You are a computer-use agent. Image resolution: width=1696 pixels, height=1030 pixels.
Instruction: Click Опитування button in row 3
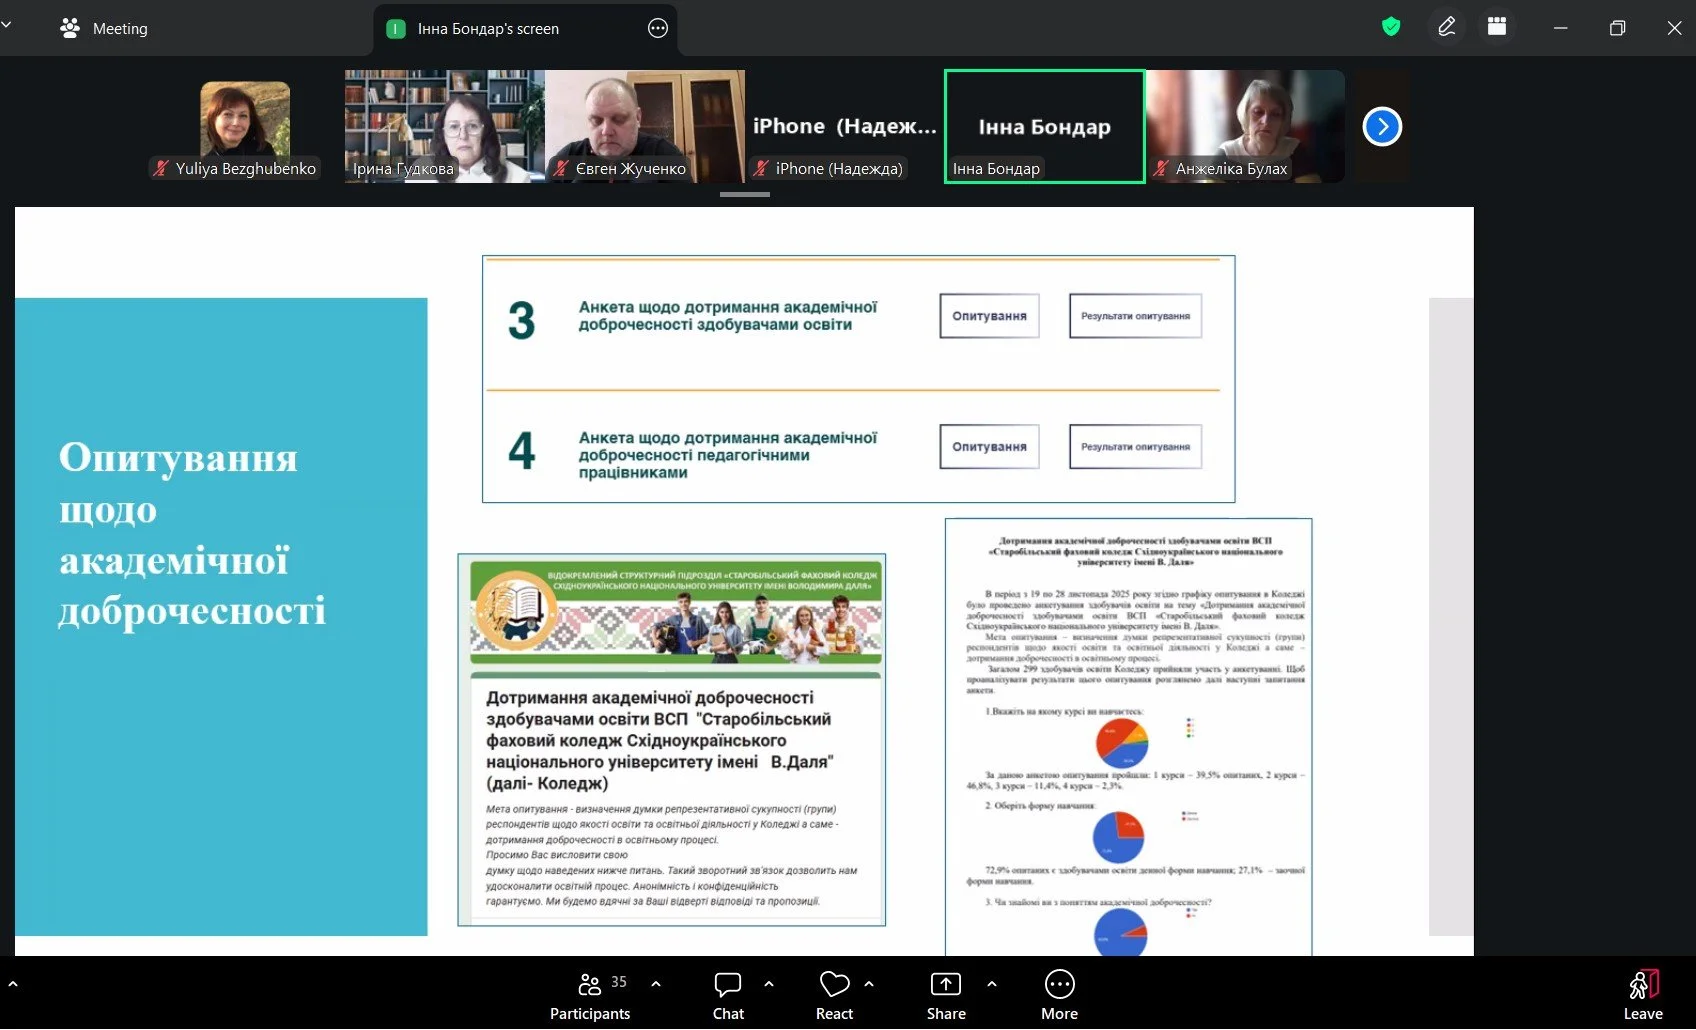point(989,316)
